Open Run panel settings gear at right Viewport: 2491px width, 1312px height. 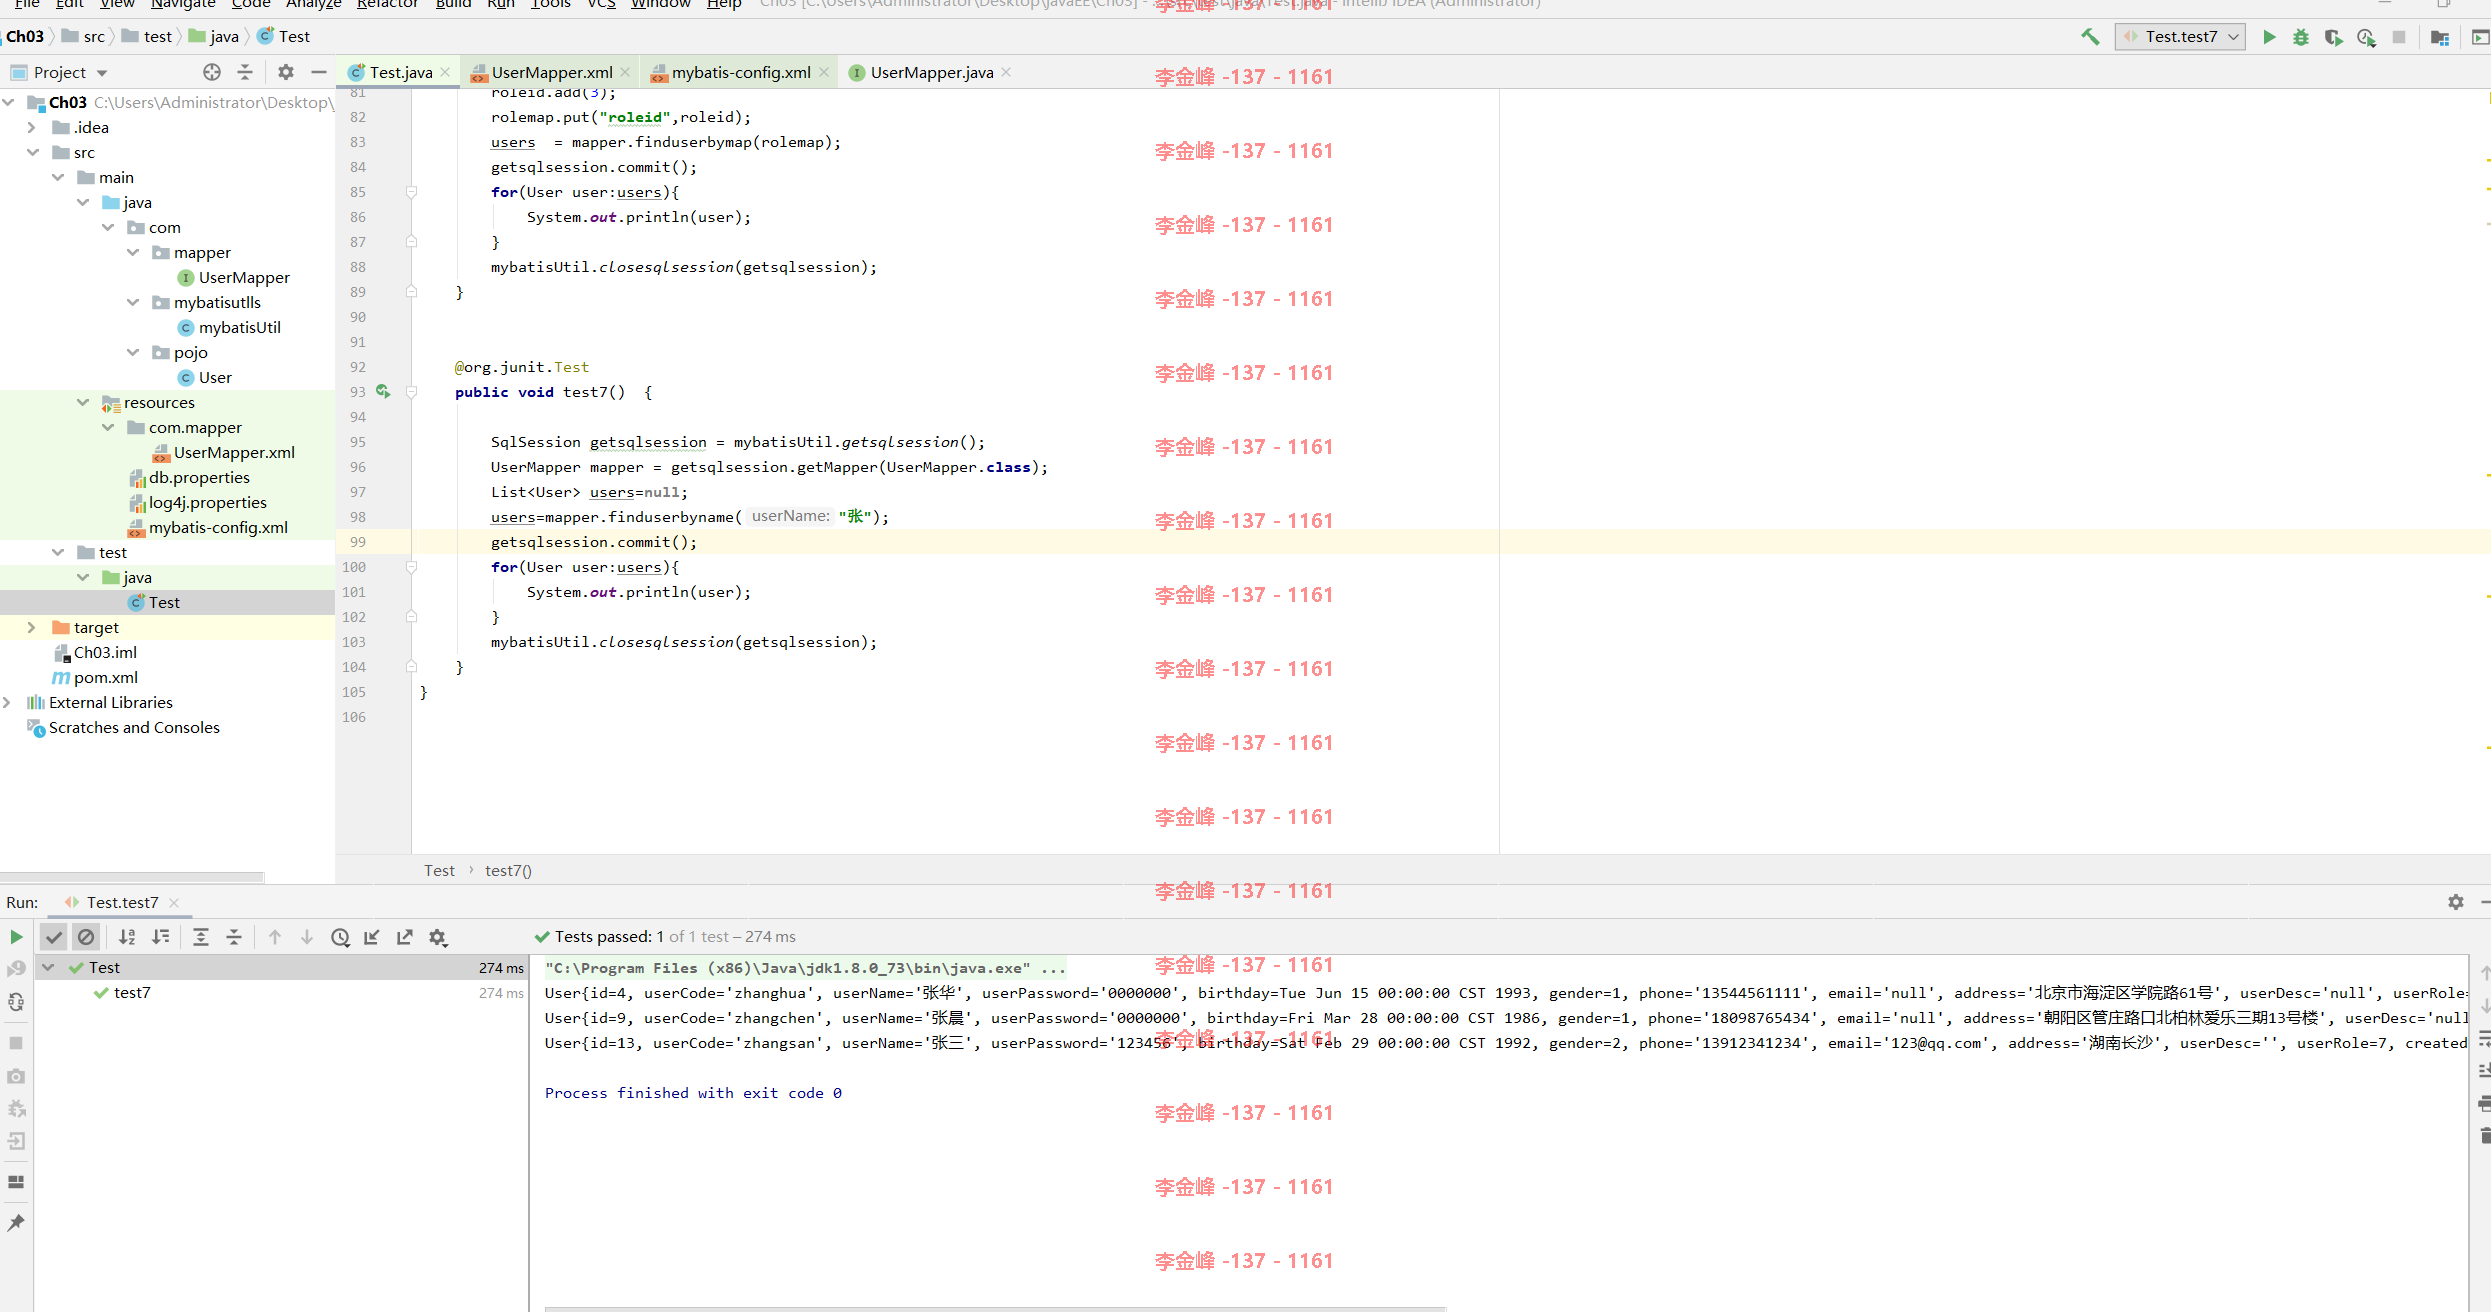(2456, 902)
